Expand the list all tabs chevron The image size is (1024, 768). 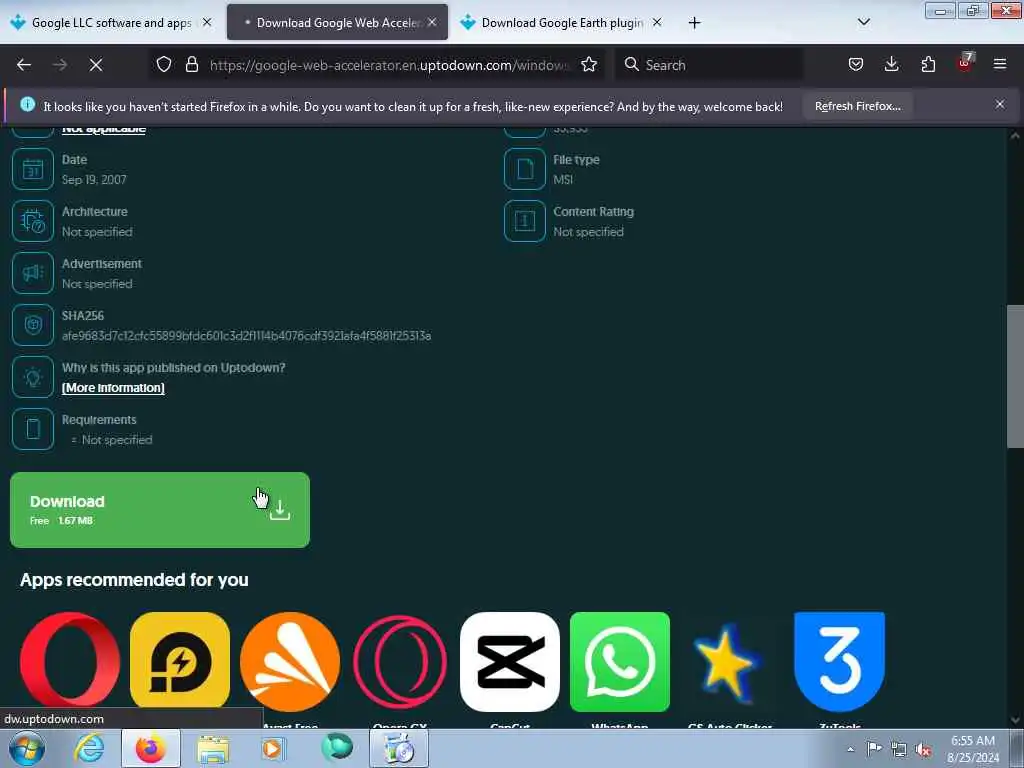point(863,22)
